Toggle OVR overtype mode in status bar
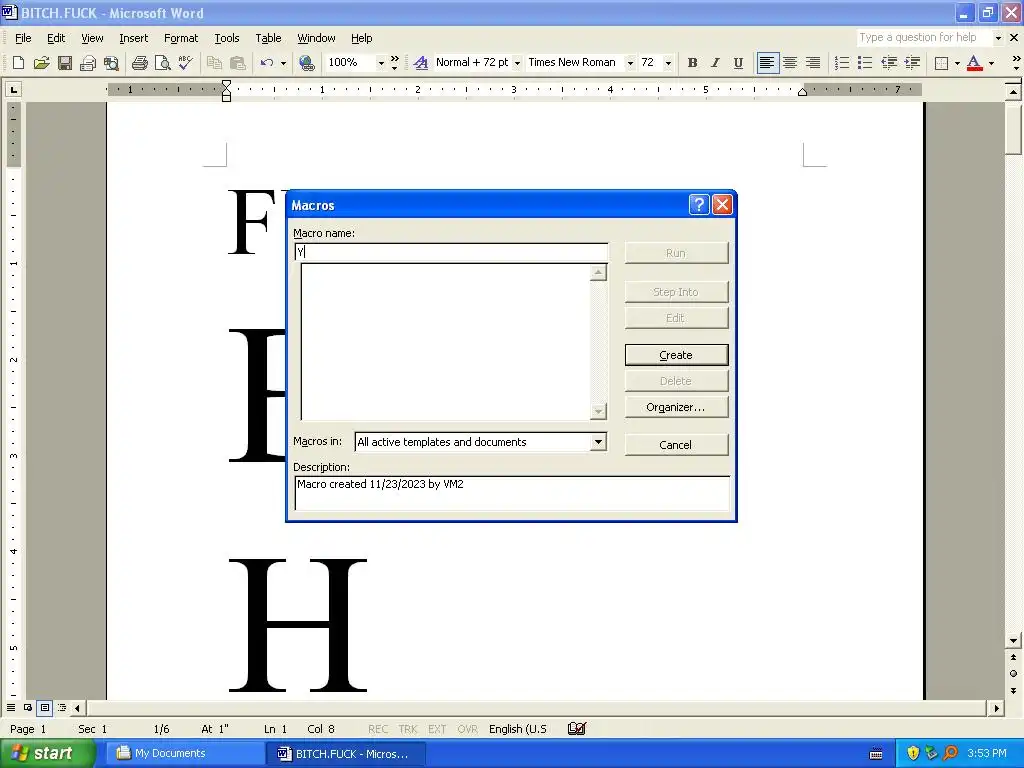1024x768 pixels. click(467, 729)
